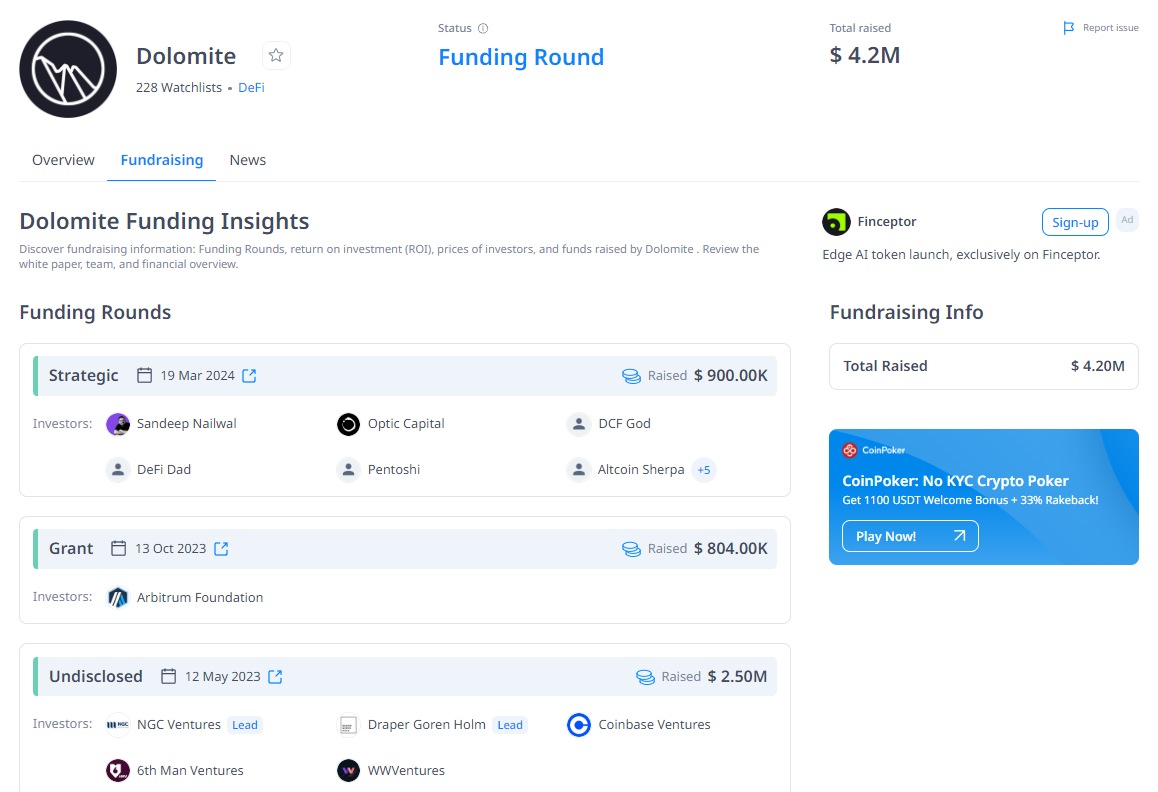
Task: Click the Report issue link
Action: pyautogui.click(x=1110, y=28)
